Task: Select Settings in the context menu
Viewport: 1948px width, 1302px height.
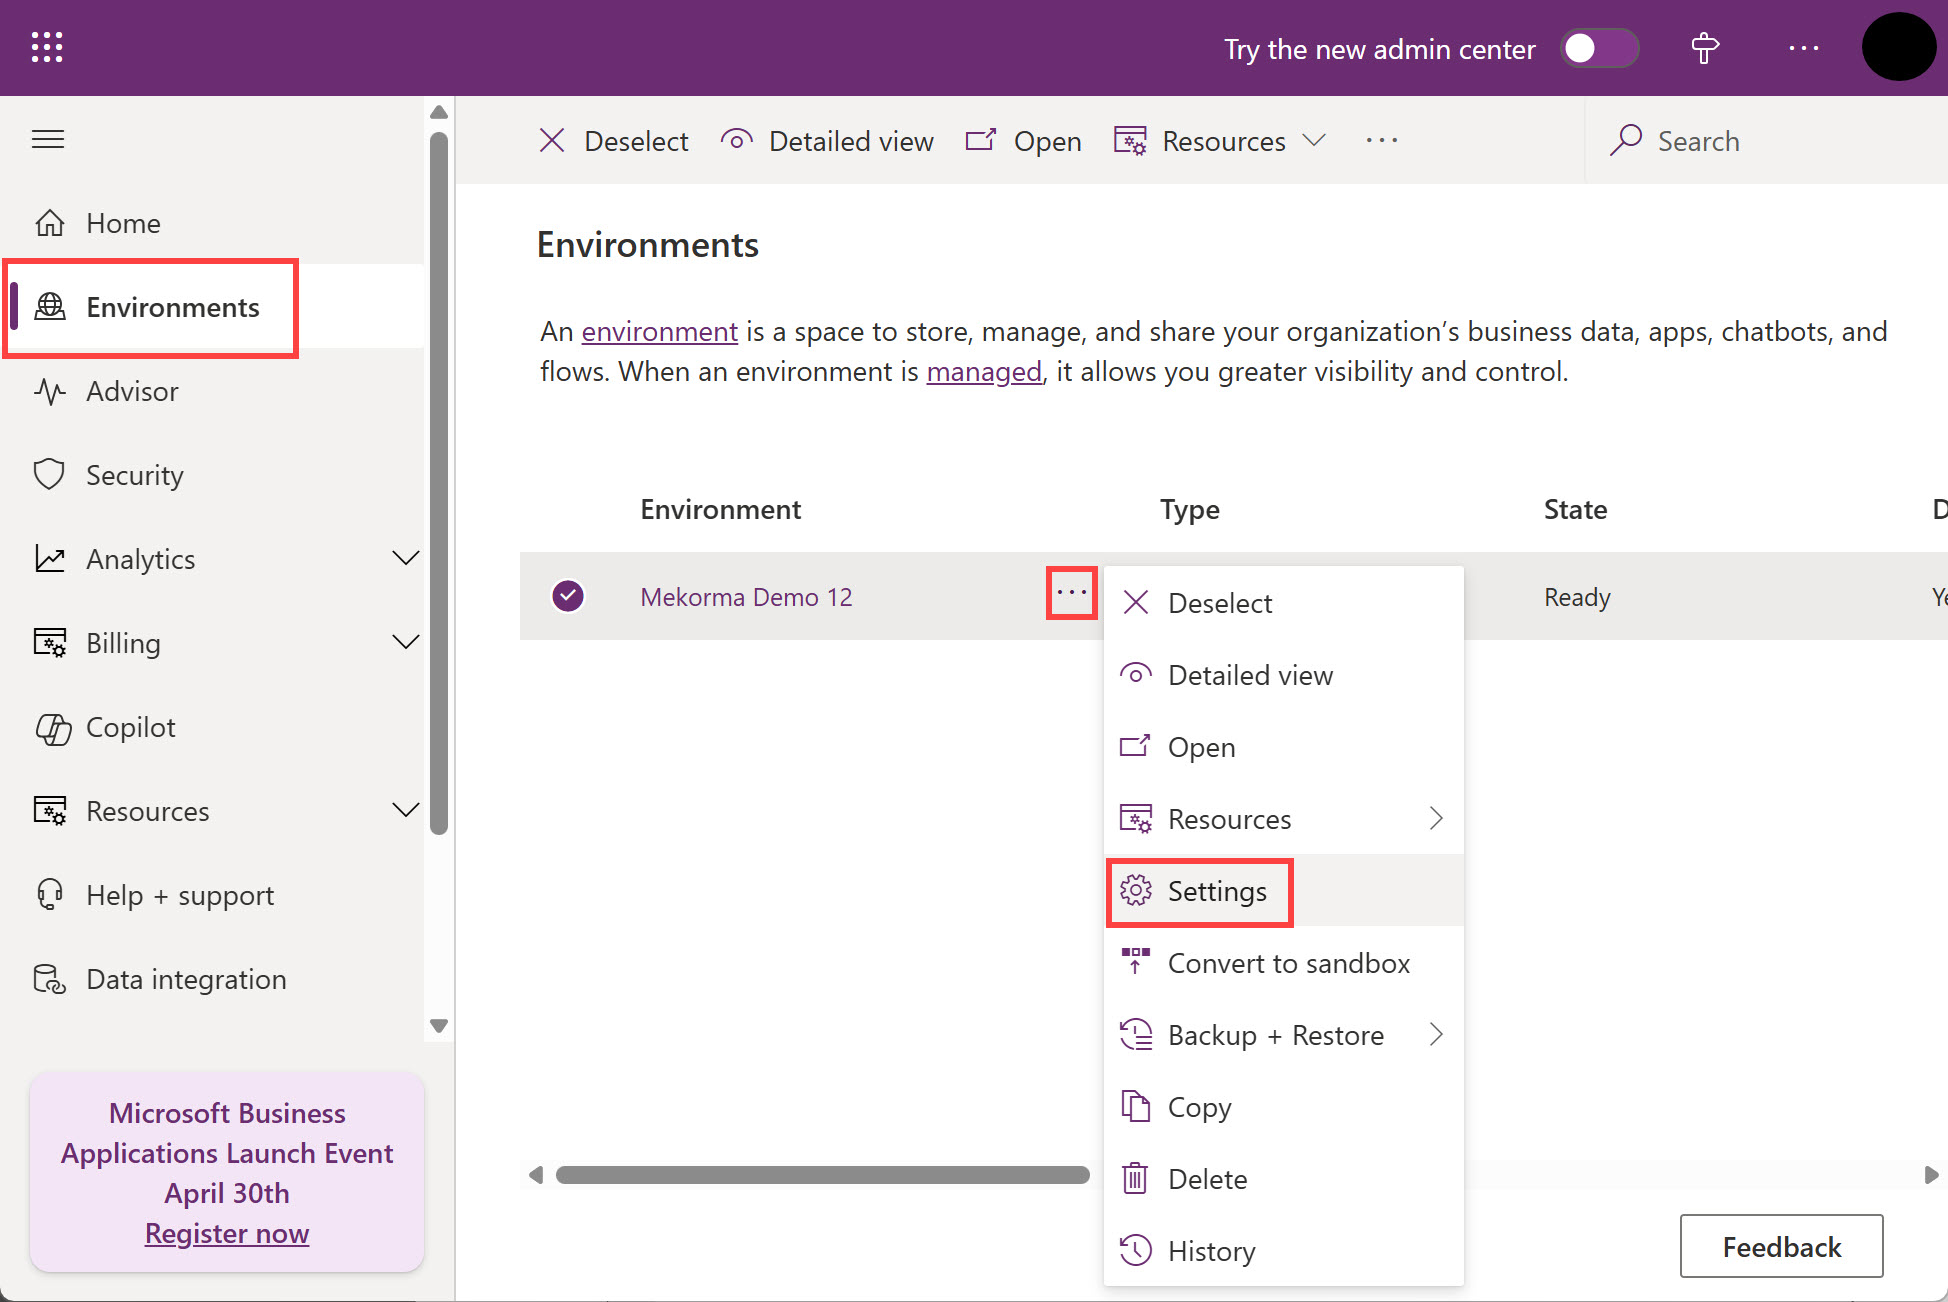Action: pyautogui.click(x=1216, y=891)
